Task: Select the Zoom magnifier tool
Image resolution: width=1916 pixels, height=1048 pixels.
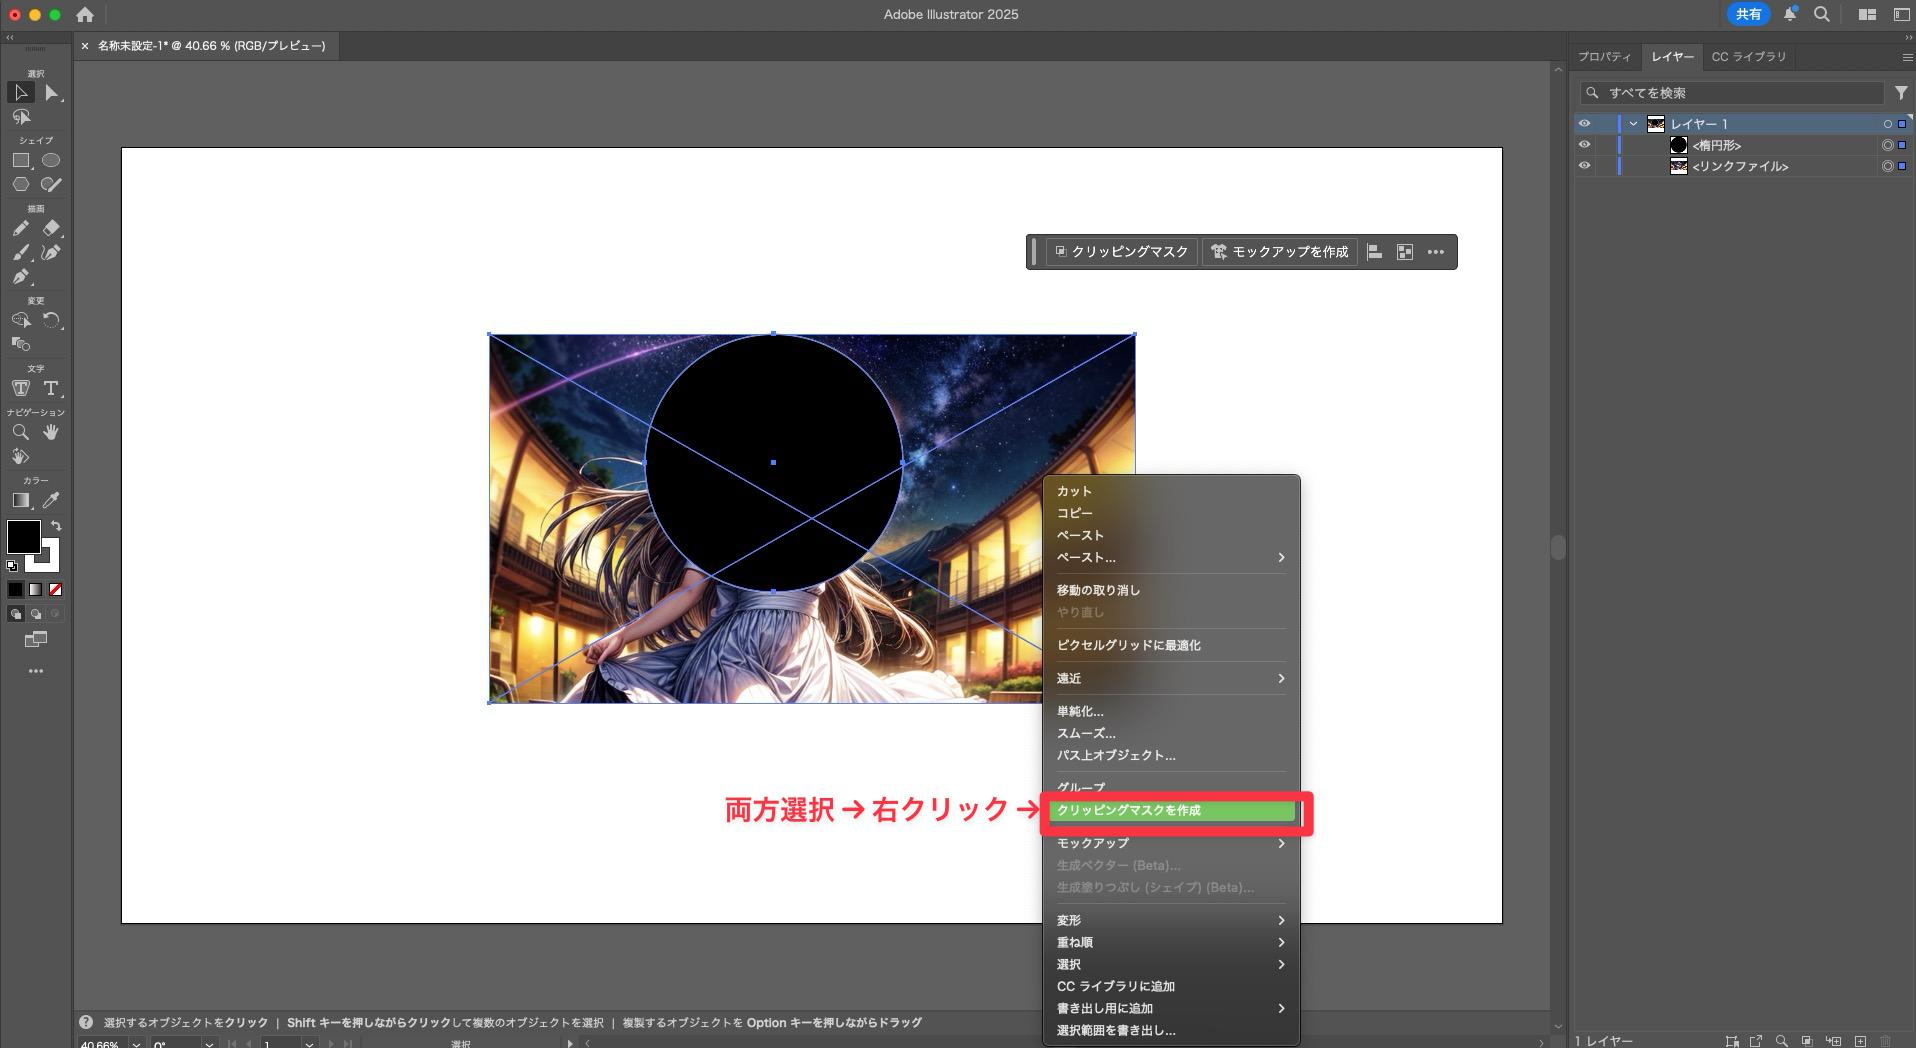Action: [x=21, y=432]
